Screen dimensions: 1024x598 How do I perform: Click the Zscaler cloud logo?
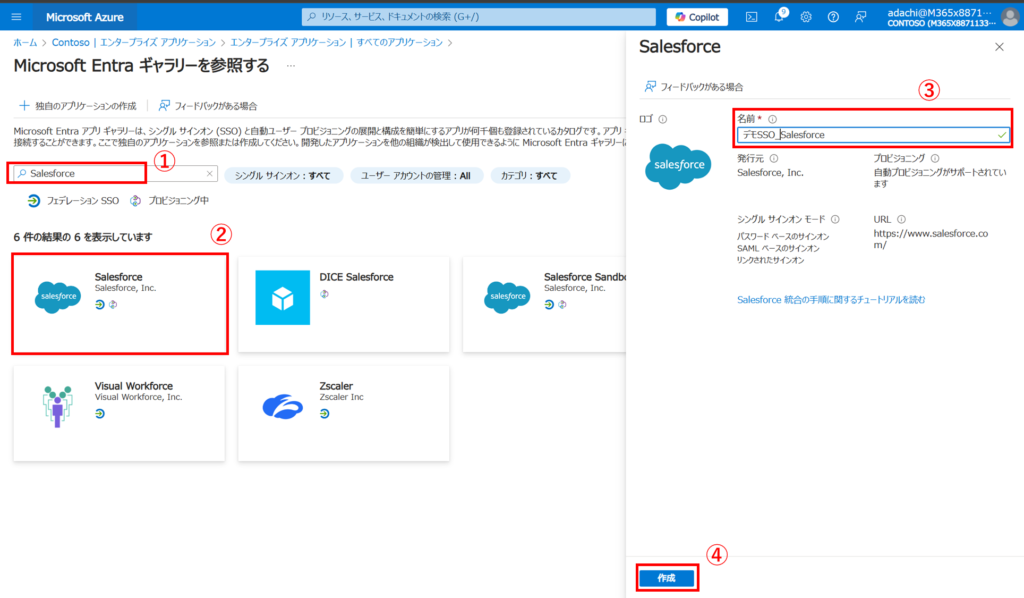(x=283, y=406)
